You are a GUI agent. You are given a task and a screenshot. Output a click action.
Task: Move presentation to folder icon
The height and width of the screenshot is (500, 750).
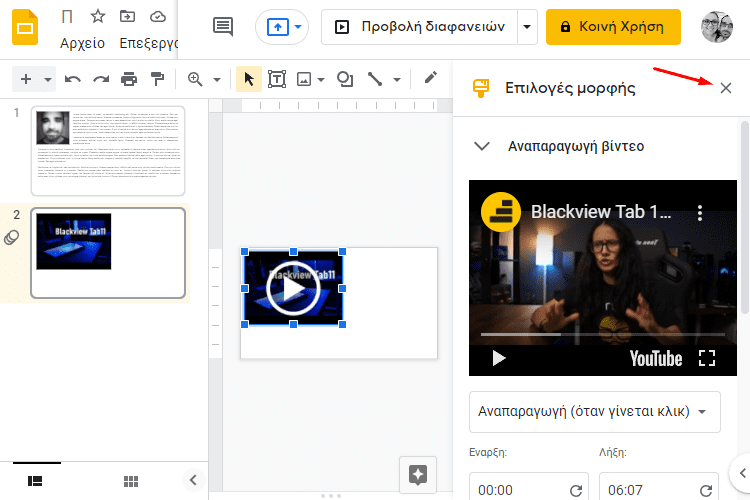(127, 17)
